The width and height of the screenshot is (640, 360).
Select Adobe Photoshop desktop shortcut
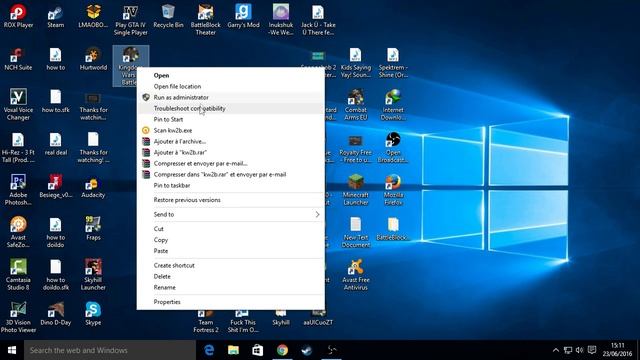[18, 189]
